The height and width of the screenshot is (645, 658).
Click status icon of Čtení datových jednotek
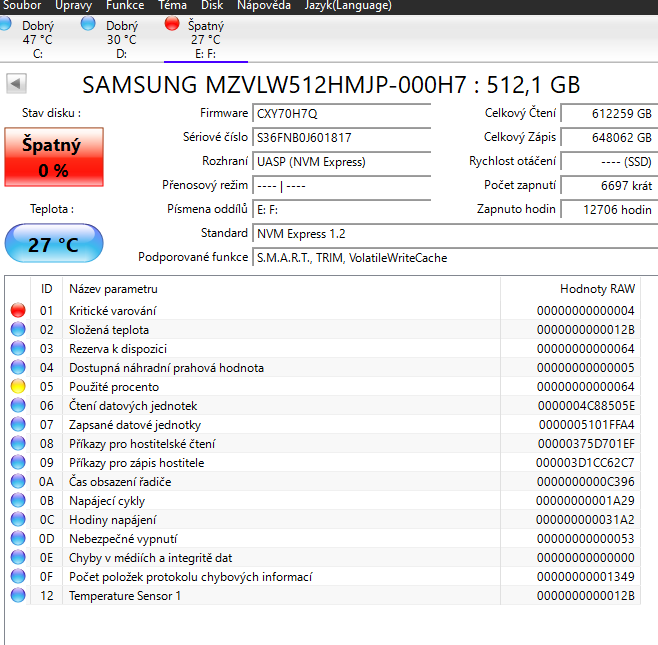(x=18, y=405)
